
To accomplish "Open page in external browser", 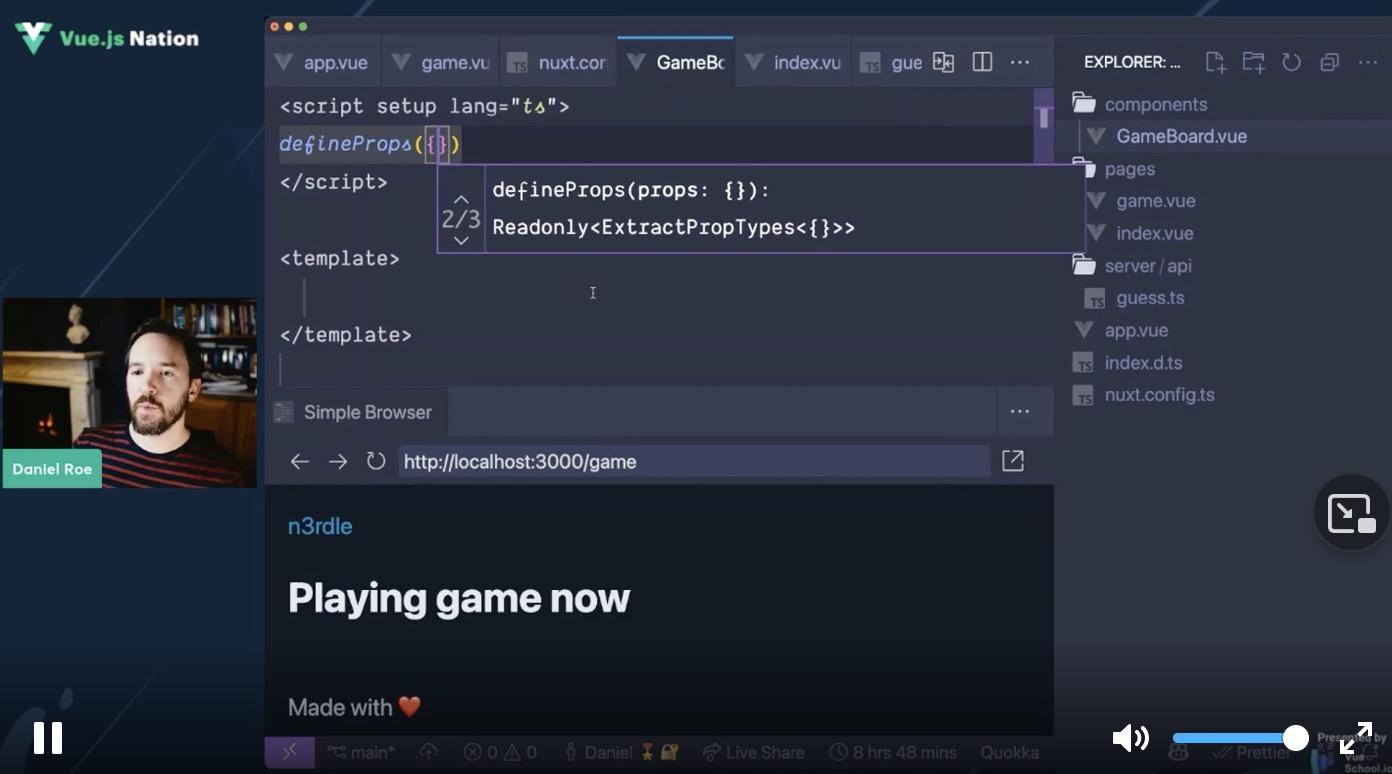I will (1012, 461).
